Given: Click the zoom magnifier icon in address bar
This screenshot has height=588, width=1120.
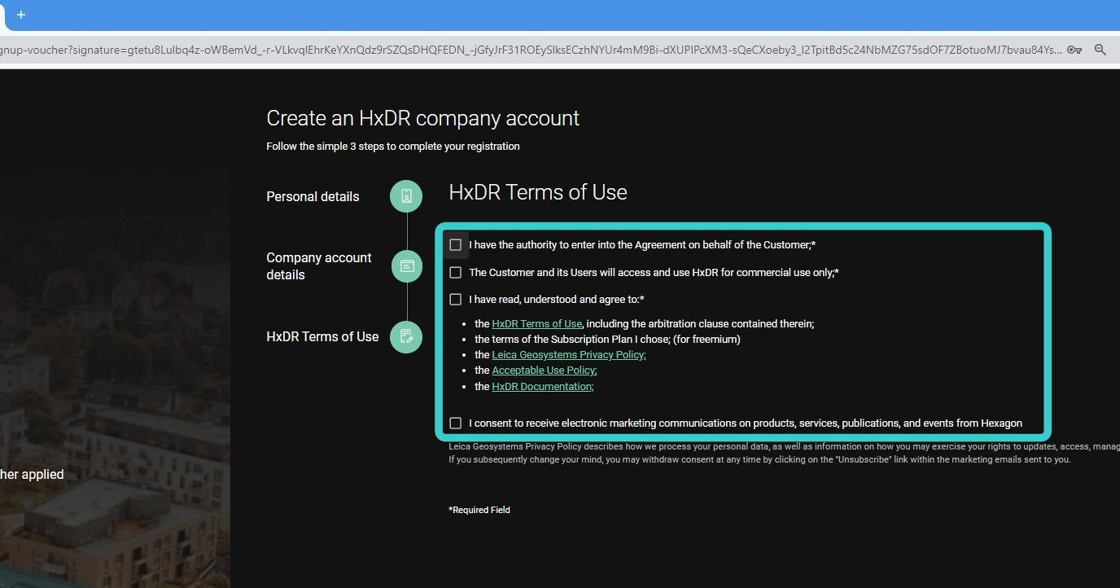Looking at the screenshot, I should (x=1100, y=50).
